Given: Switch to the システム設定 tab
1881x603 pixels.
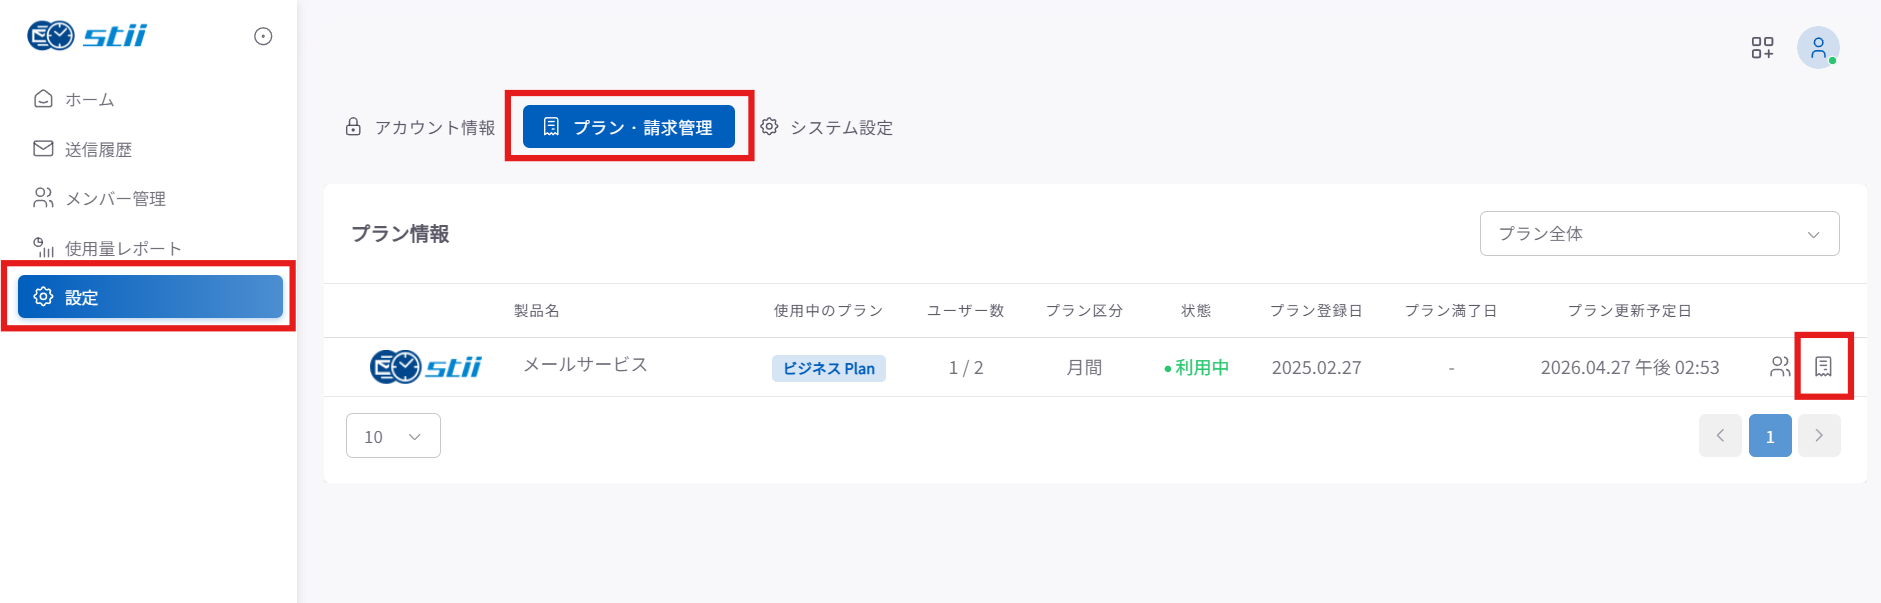Looking at the screenshot, I should click(x=827, y=127).
